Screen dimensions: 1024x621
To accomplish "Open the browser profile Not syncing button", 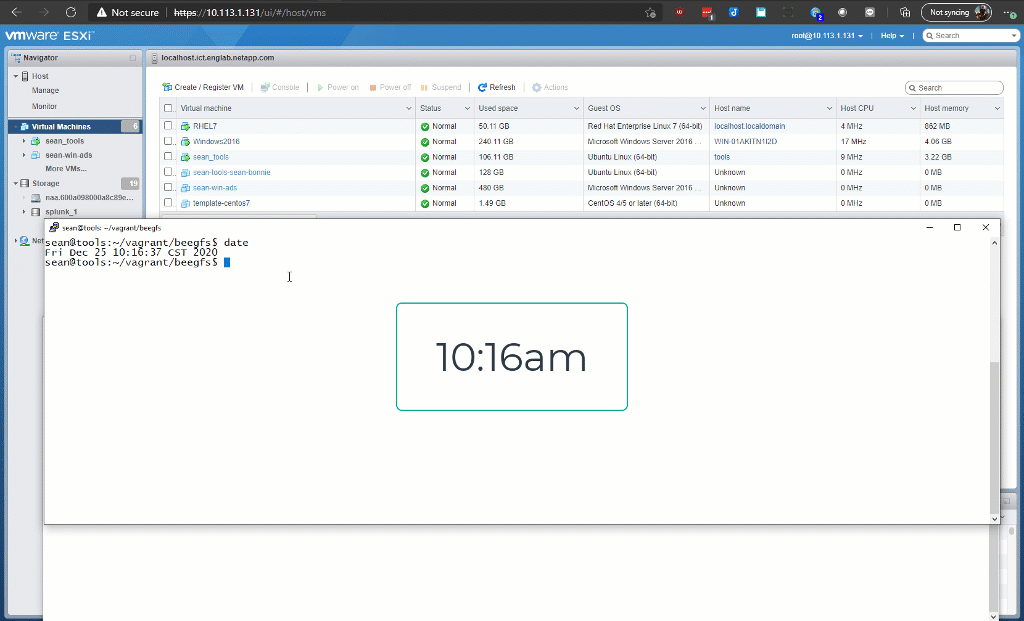I will (956, 12).
